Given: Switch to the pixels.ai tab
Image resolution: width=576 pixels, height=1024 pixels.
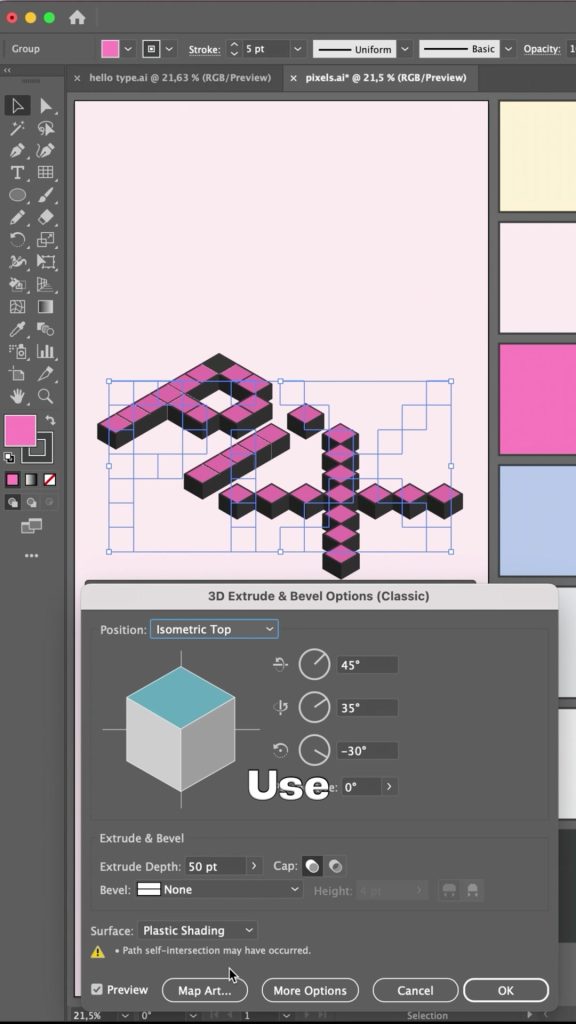Looking at the screenshot, I should [x=386, y=78].
